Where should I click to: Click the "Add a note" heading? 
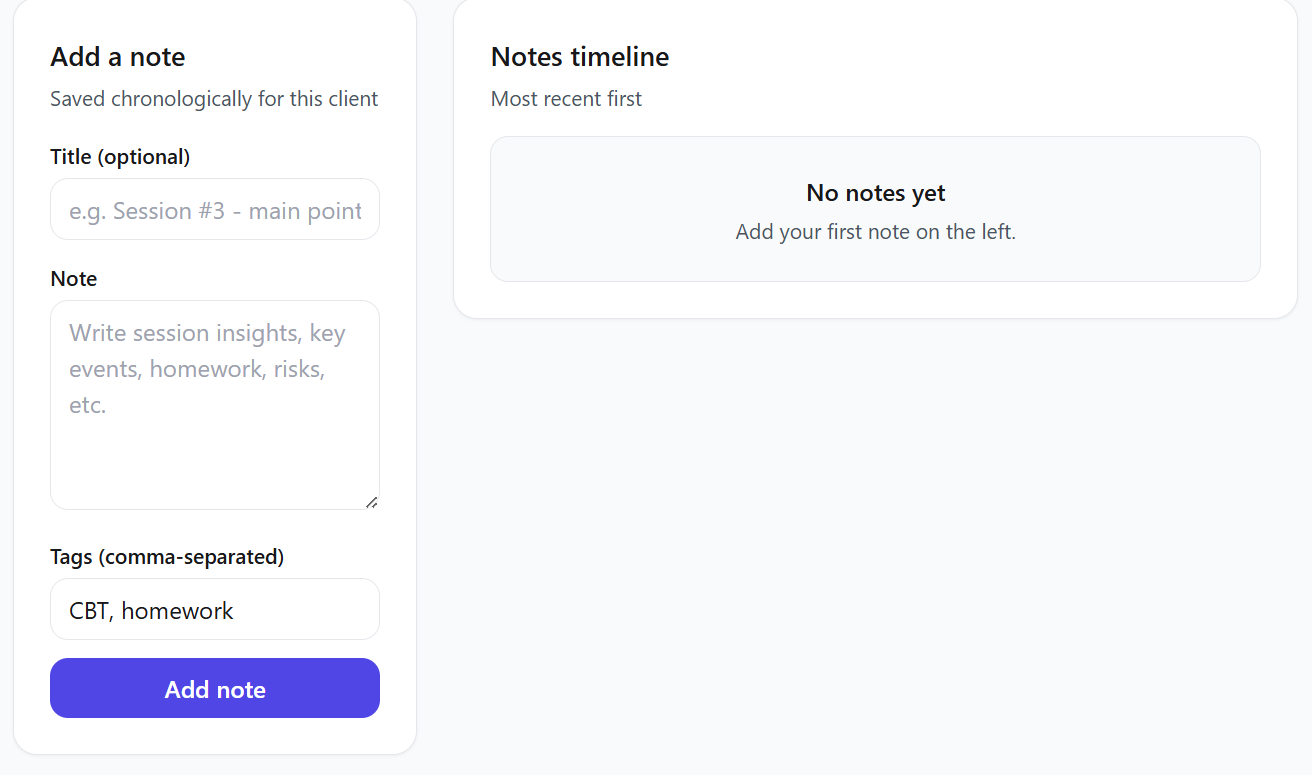coord(118,57)
